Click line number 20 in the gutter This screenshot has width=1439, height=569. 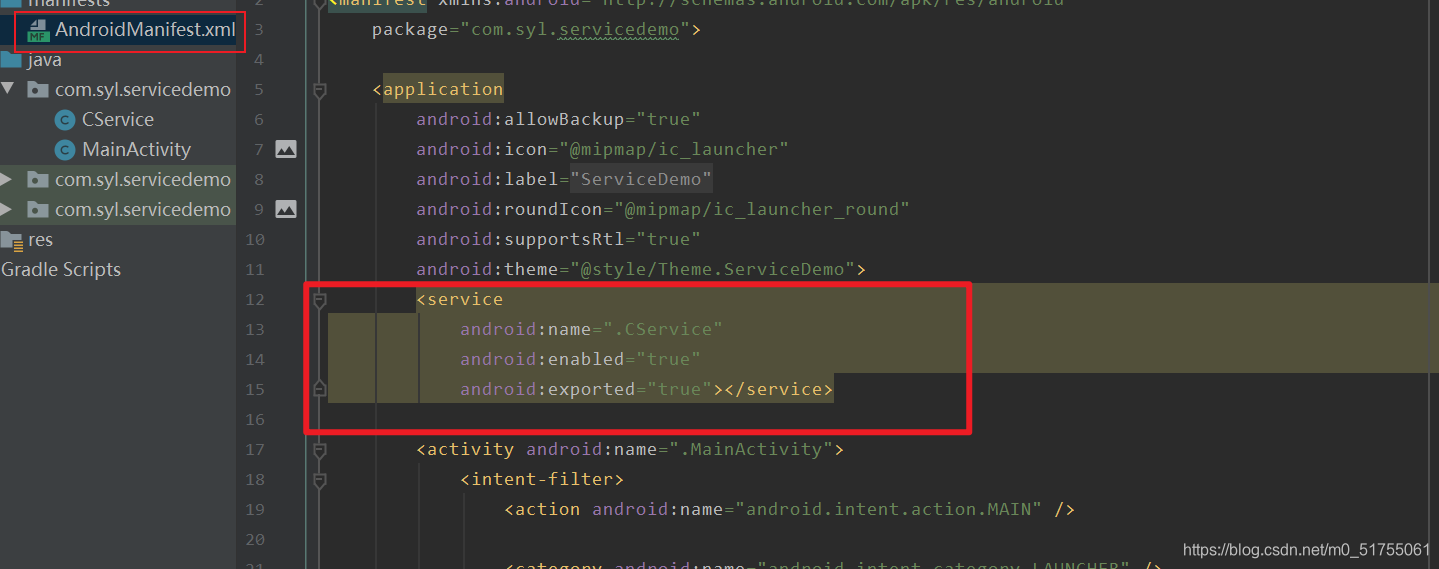[254, 539]
